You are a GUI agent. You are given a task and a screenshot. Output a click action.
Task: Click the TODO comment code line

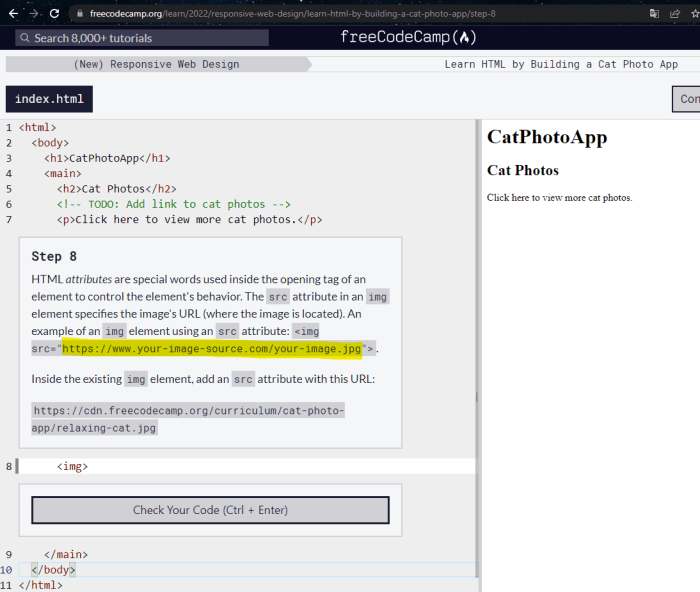(x=174, y=204)
